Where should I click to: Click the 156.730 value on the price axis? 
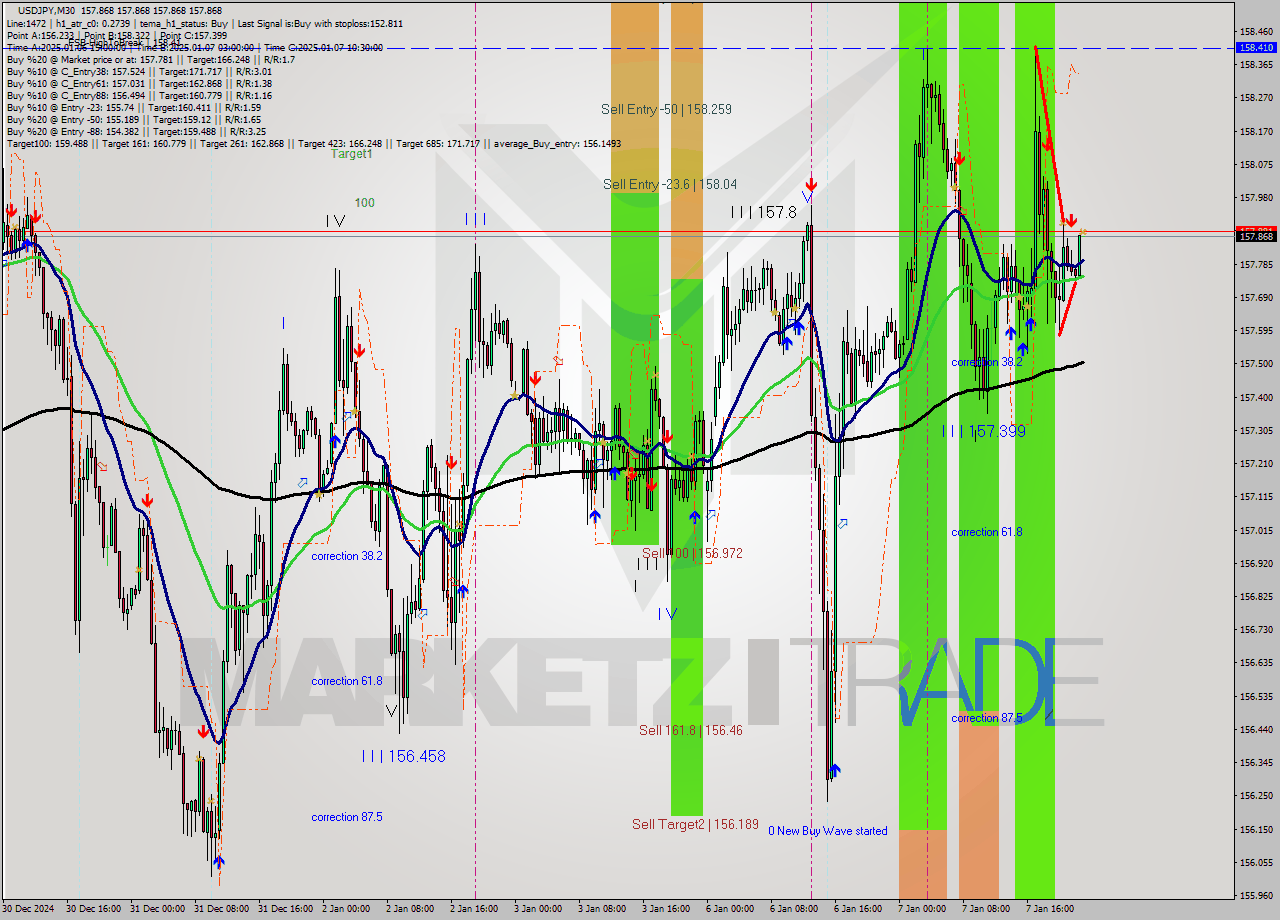pyautogui.click(x=1256, y=630)
